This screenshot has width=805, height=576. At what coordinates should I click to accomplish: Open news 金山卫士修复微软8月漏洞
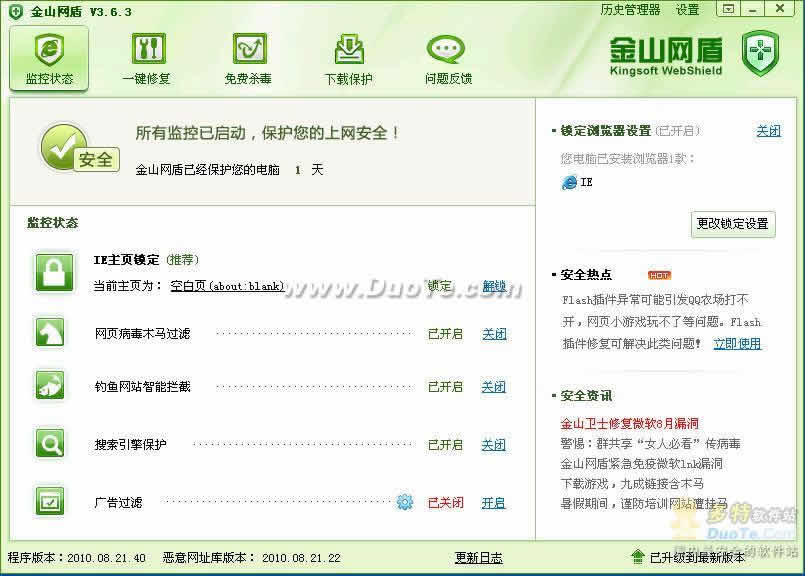coord(629,424)
